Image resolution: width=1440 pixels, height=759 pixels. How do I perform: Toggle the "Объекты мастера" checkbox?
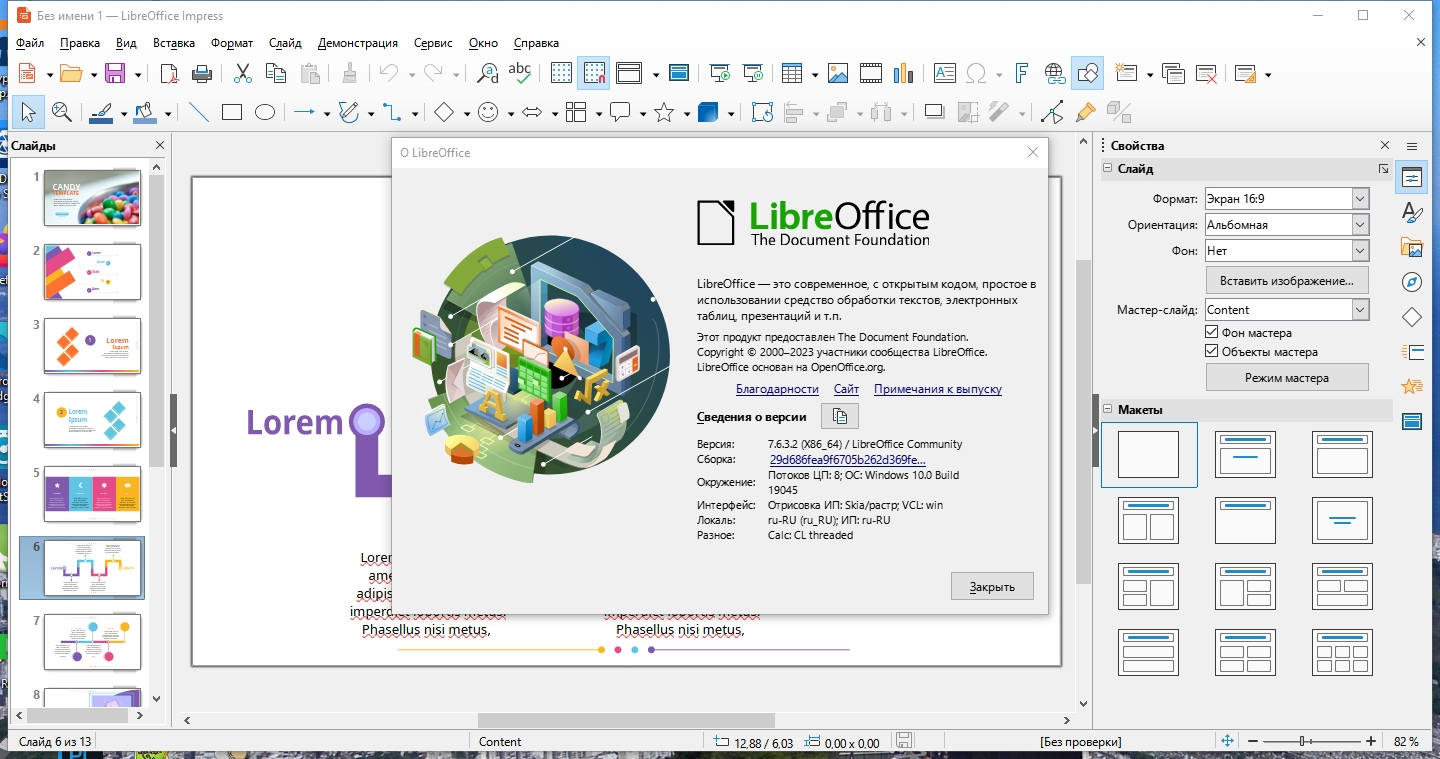[x=1212, y=352]
